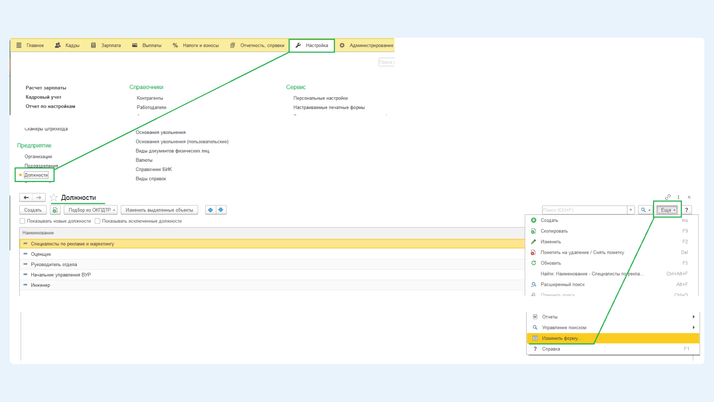This screenshot has height=402, width=714.
Task: Select Изменить форму in the menu
Action: point(560,338)
